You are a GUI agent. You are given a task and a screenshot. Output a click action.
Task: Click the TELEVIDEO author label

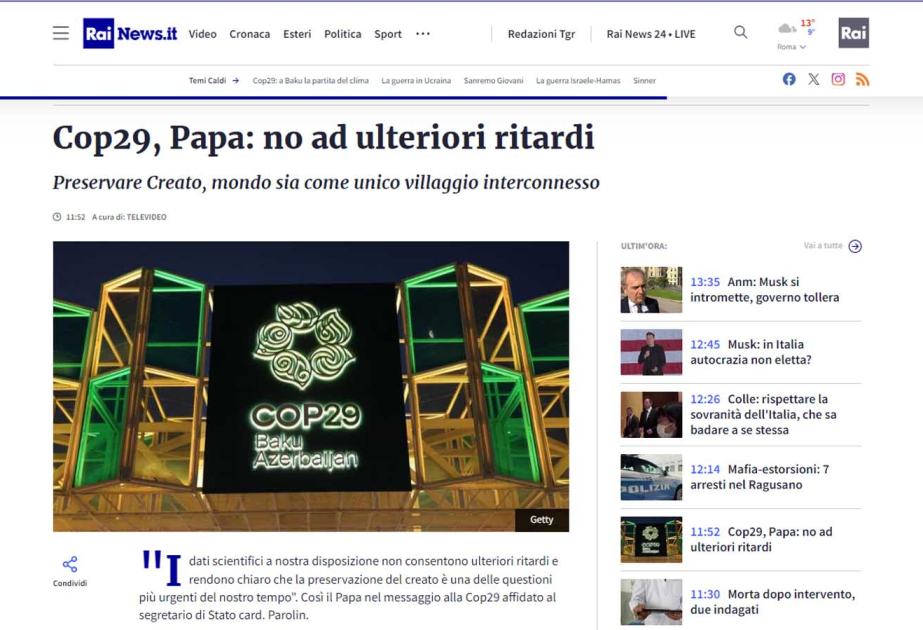click(x=147, y=217)
